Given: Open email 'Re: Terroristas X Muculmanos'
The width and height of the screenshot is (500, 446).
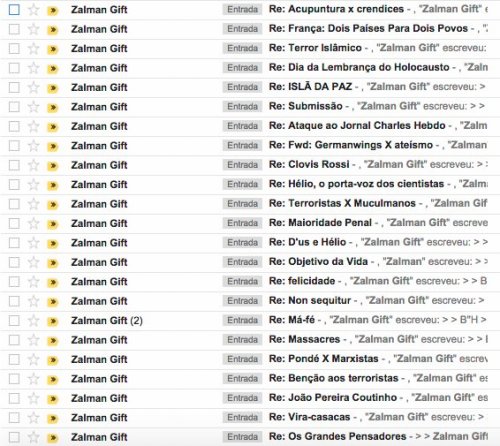Looking at the screenshot, I should click(x=342, y=203).
